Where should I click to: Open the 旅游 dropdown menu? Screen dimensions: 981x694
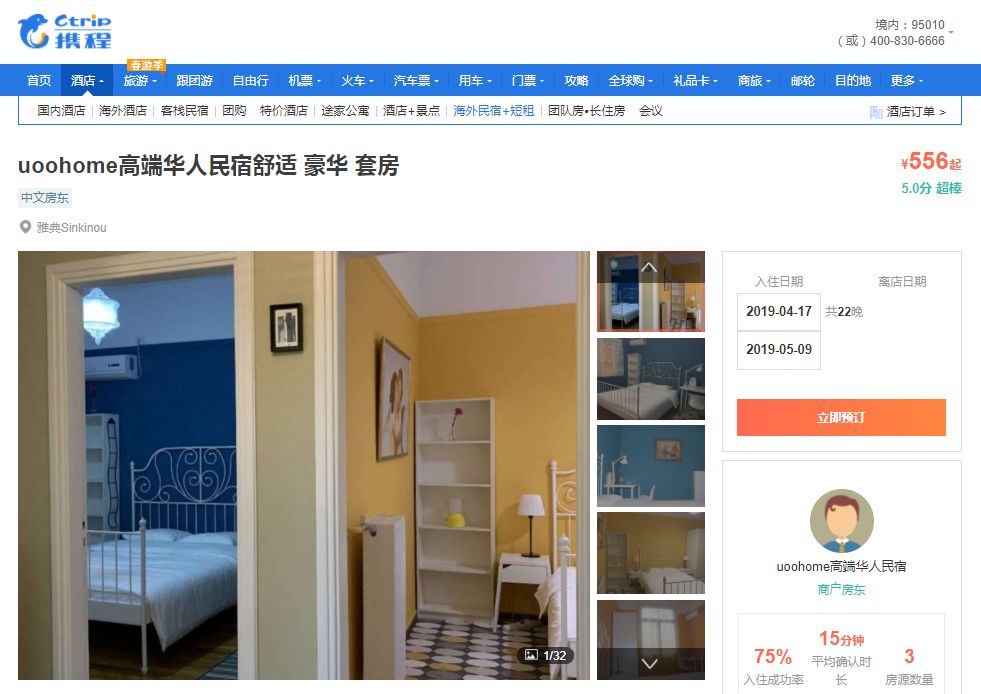coord(140,81)
